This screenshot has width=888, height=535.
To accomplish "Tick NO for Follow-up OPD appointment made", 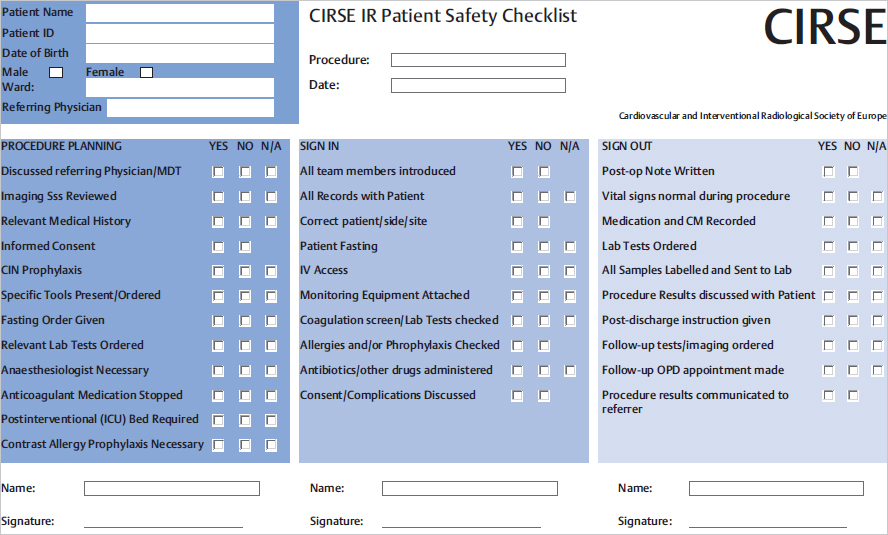I will [x=853, y=371].
